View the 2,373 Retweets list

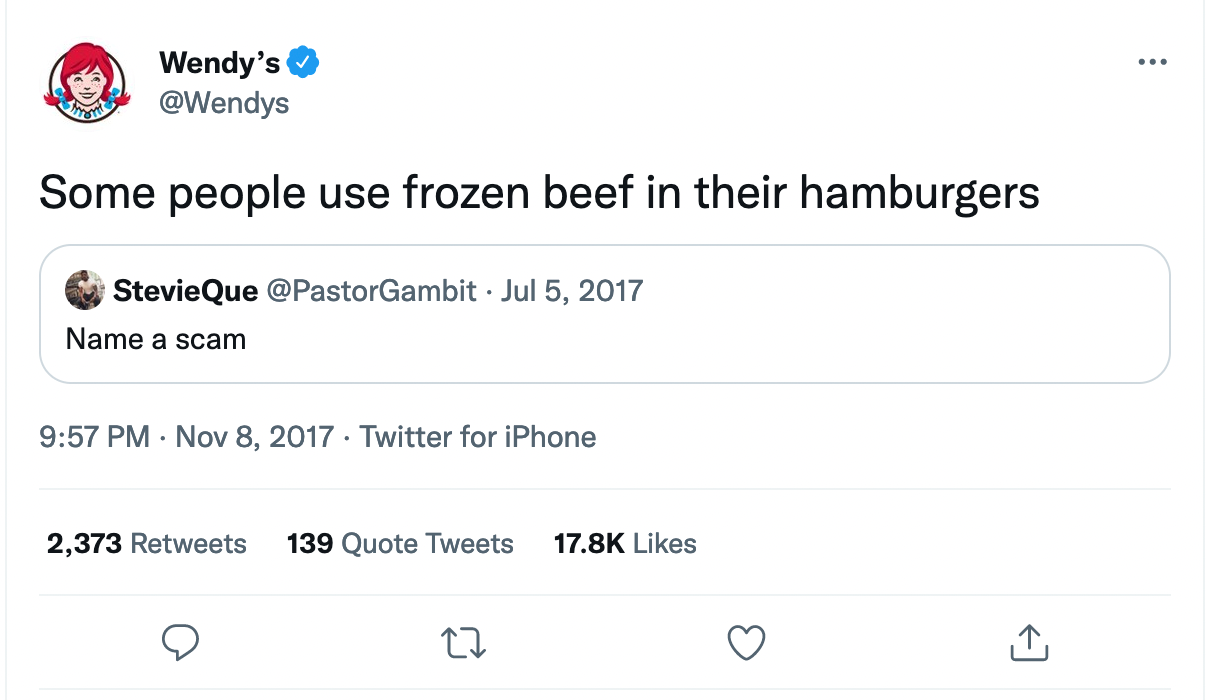click(x=146, y=544)
